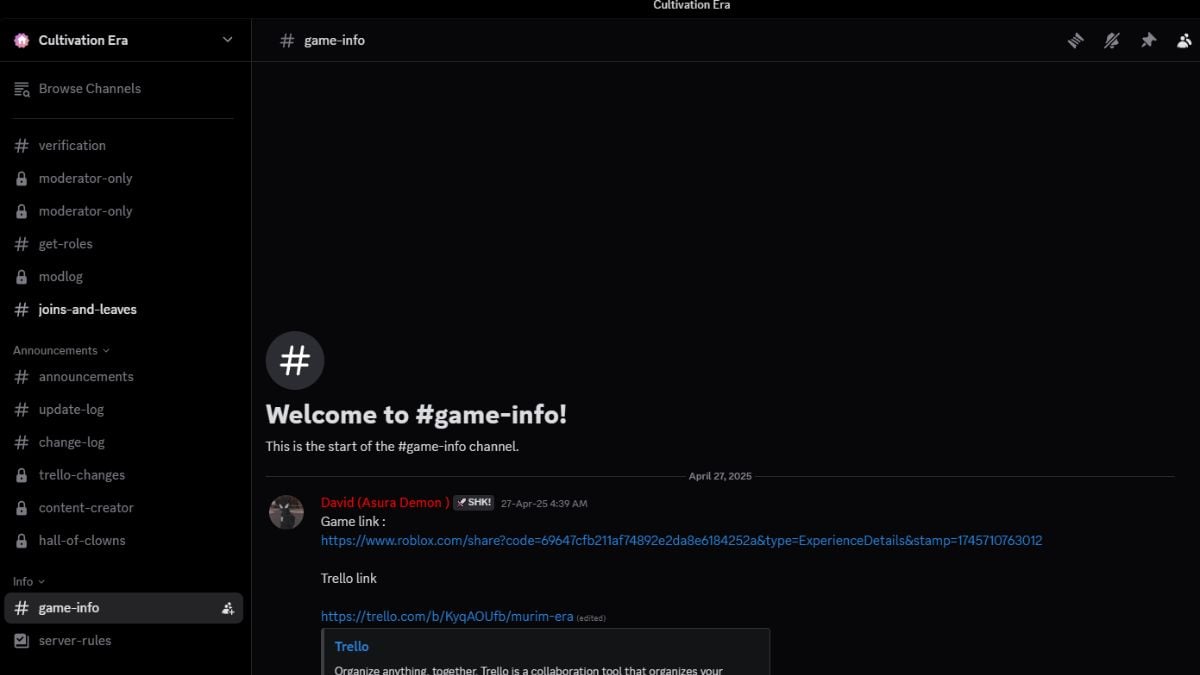Click the create invite icon beside game-info
The image size is (1200, 675).
[x=228, y=608]
